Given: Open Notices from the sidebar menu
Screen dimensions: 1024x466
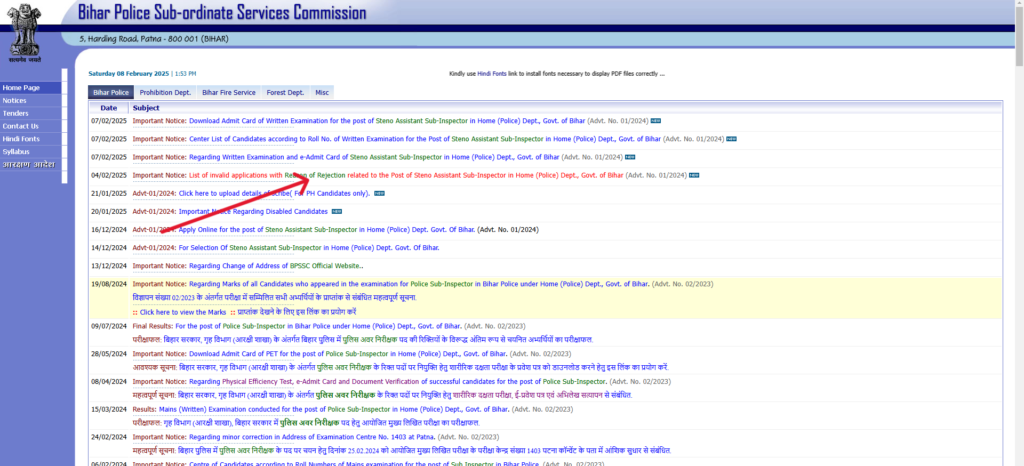Looking at the screenshot, I should click(31, 101).
